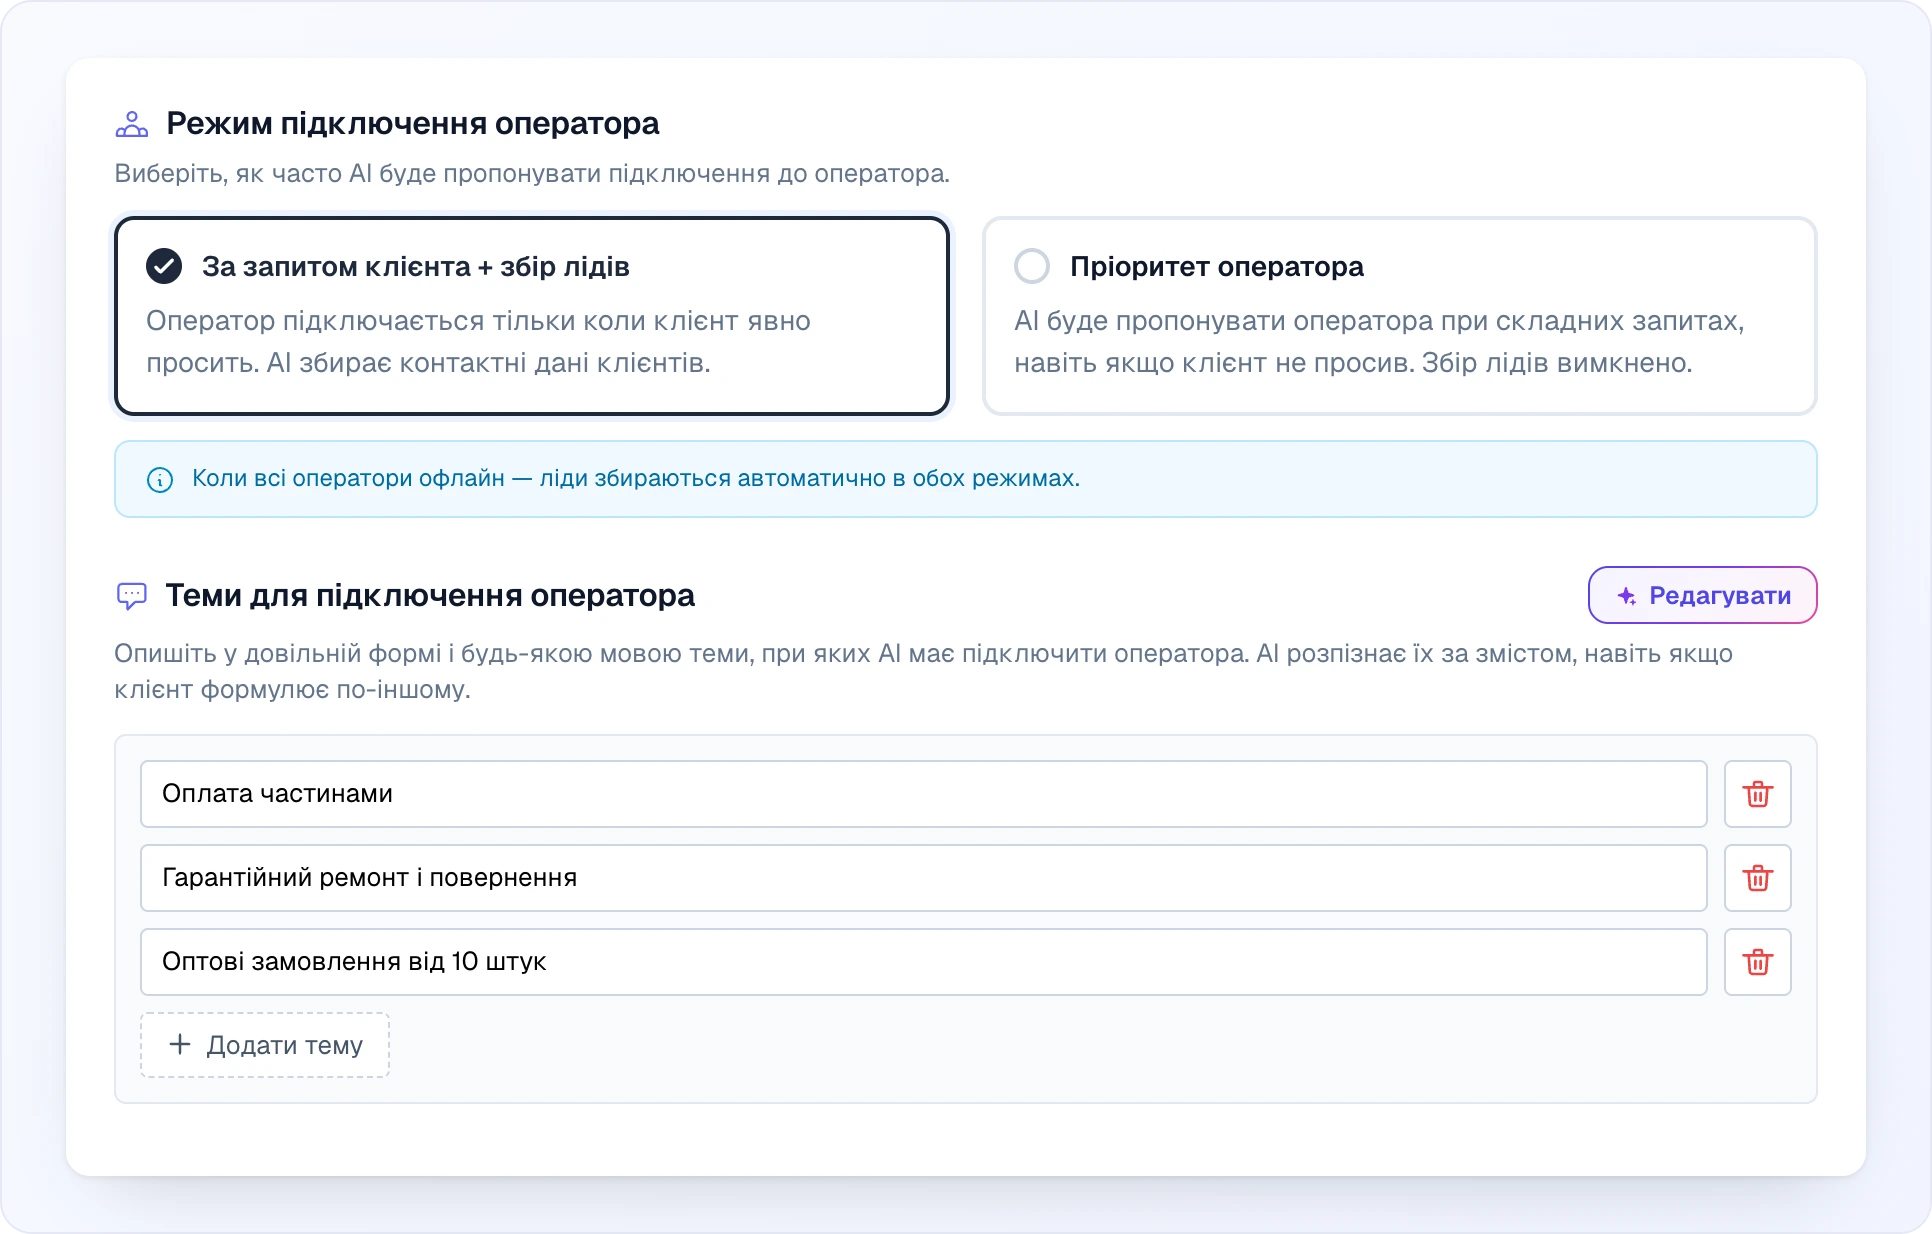Click the heading "Режим підключення оператора"
Screen dimensions: 1932x1234
[x=412, y=124]
